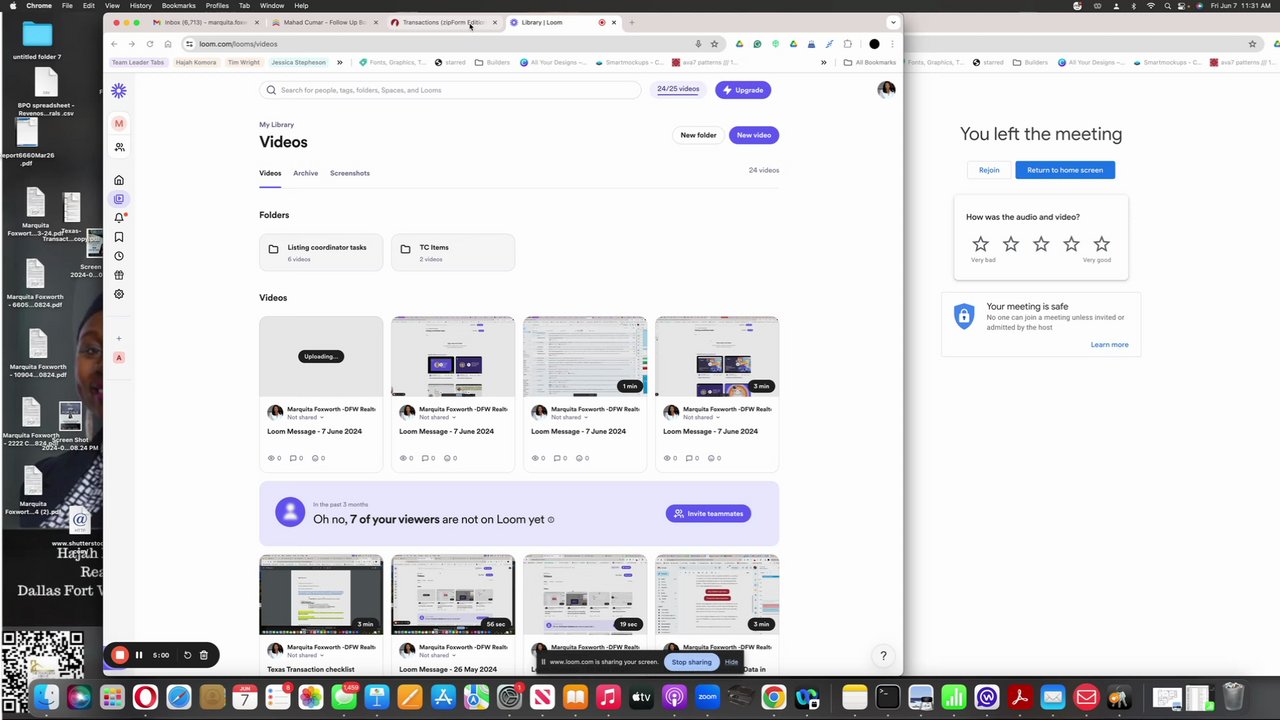This screenshot has height=720, width=1280.
Task: Click the Chrome address bar URL
Action: coord(238,44)
